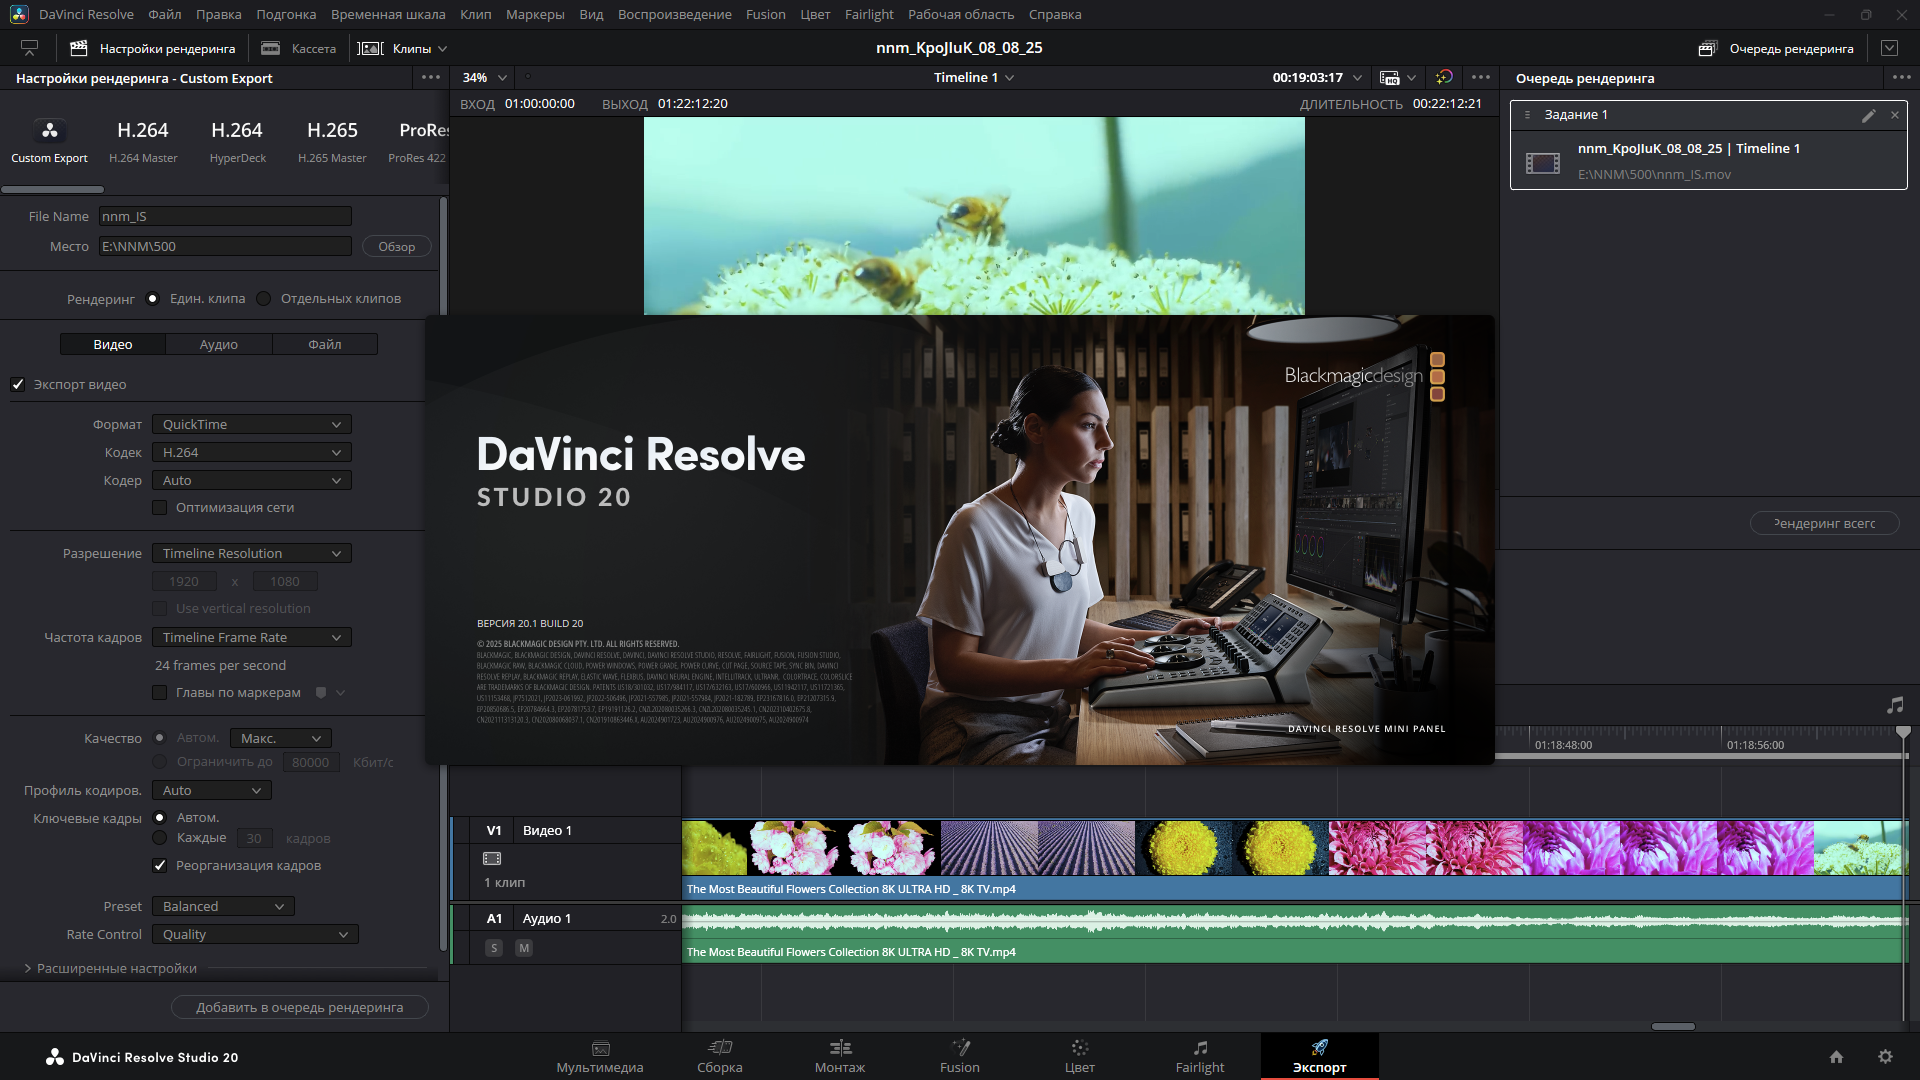Select Отдельных клипов render radio button

(263, 298)
